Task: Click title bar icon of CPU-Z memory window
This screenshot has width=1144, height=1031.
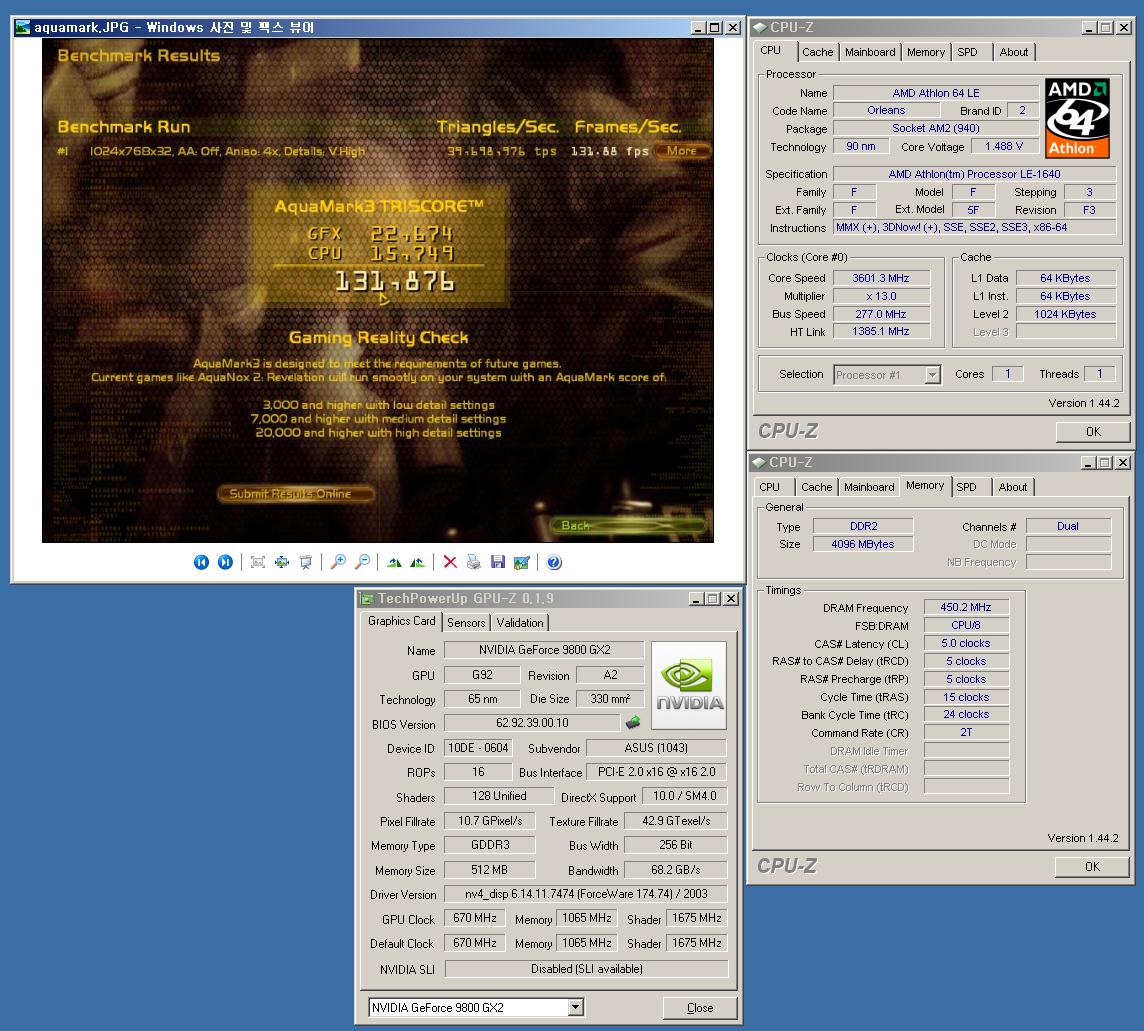Action: click(759, 463)
